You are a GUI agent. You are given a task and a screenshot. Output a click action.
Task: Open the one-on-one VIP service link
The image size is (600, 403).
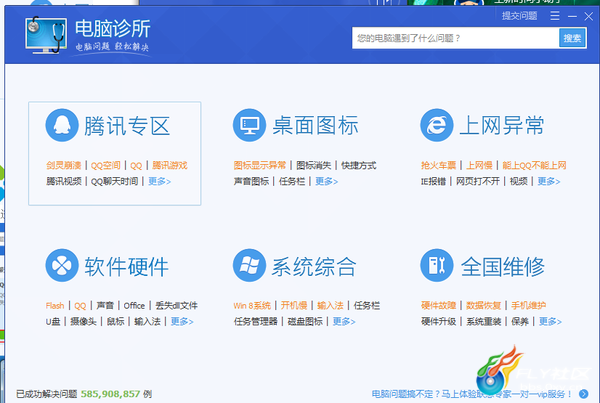[x=473, y=394]
